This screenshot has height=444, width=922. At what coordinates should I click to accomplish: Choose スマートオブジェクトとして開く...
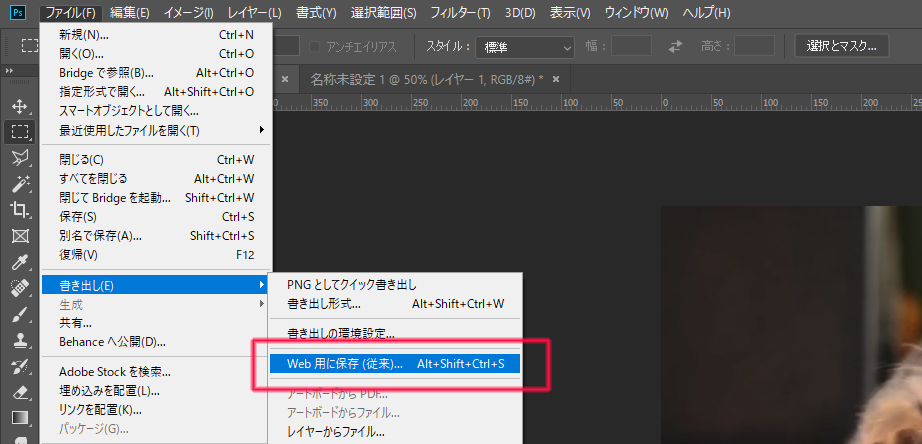pos(156,111)
